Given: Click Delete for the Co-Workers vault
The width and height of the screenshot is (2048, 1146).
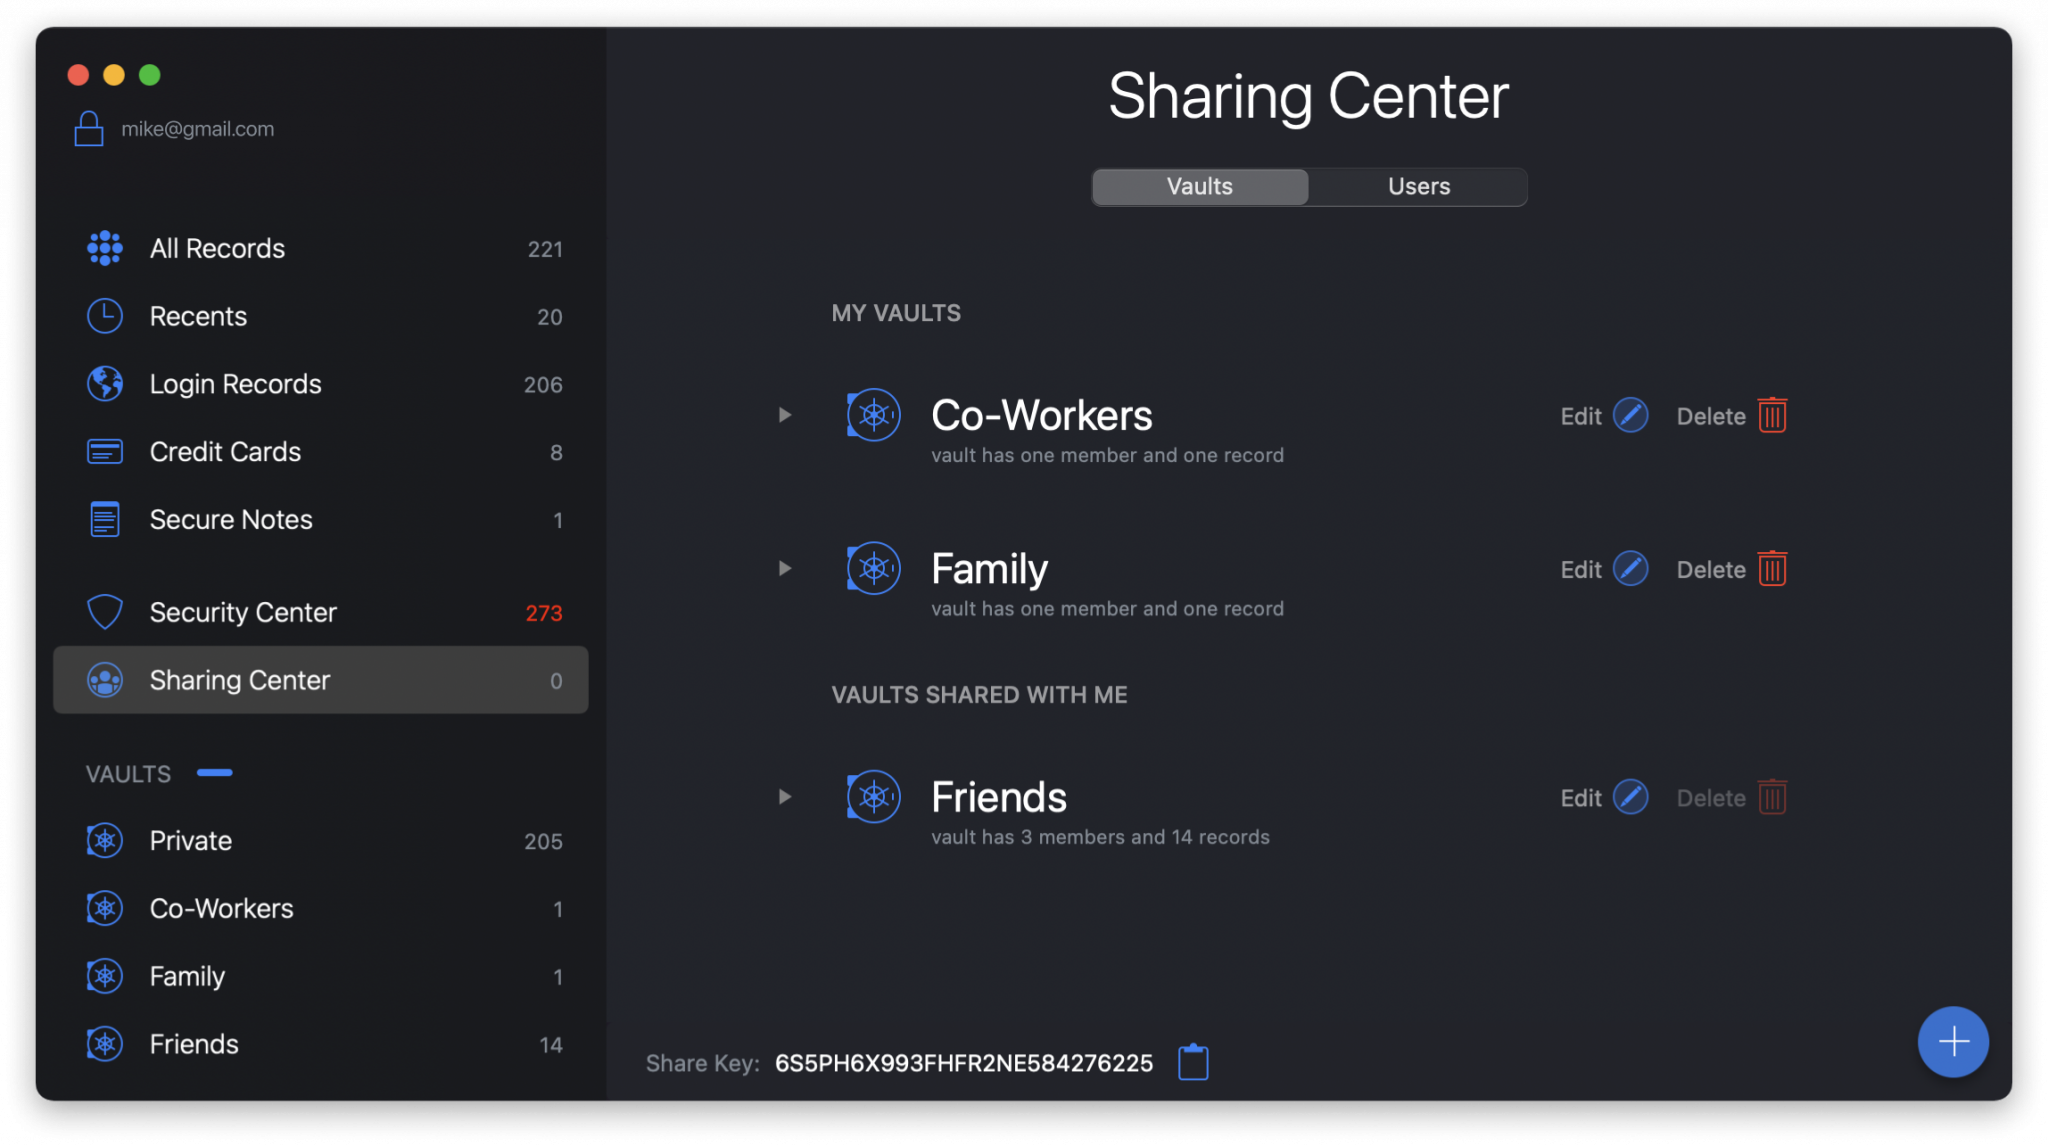Looking at the screenshot, I should tap(1711, 416).
